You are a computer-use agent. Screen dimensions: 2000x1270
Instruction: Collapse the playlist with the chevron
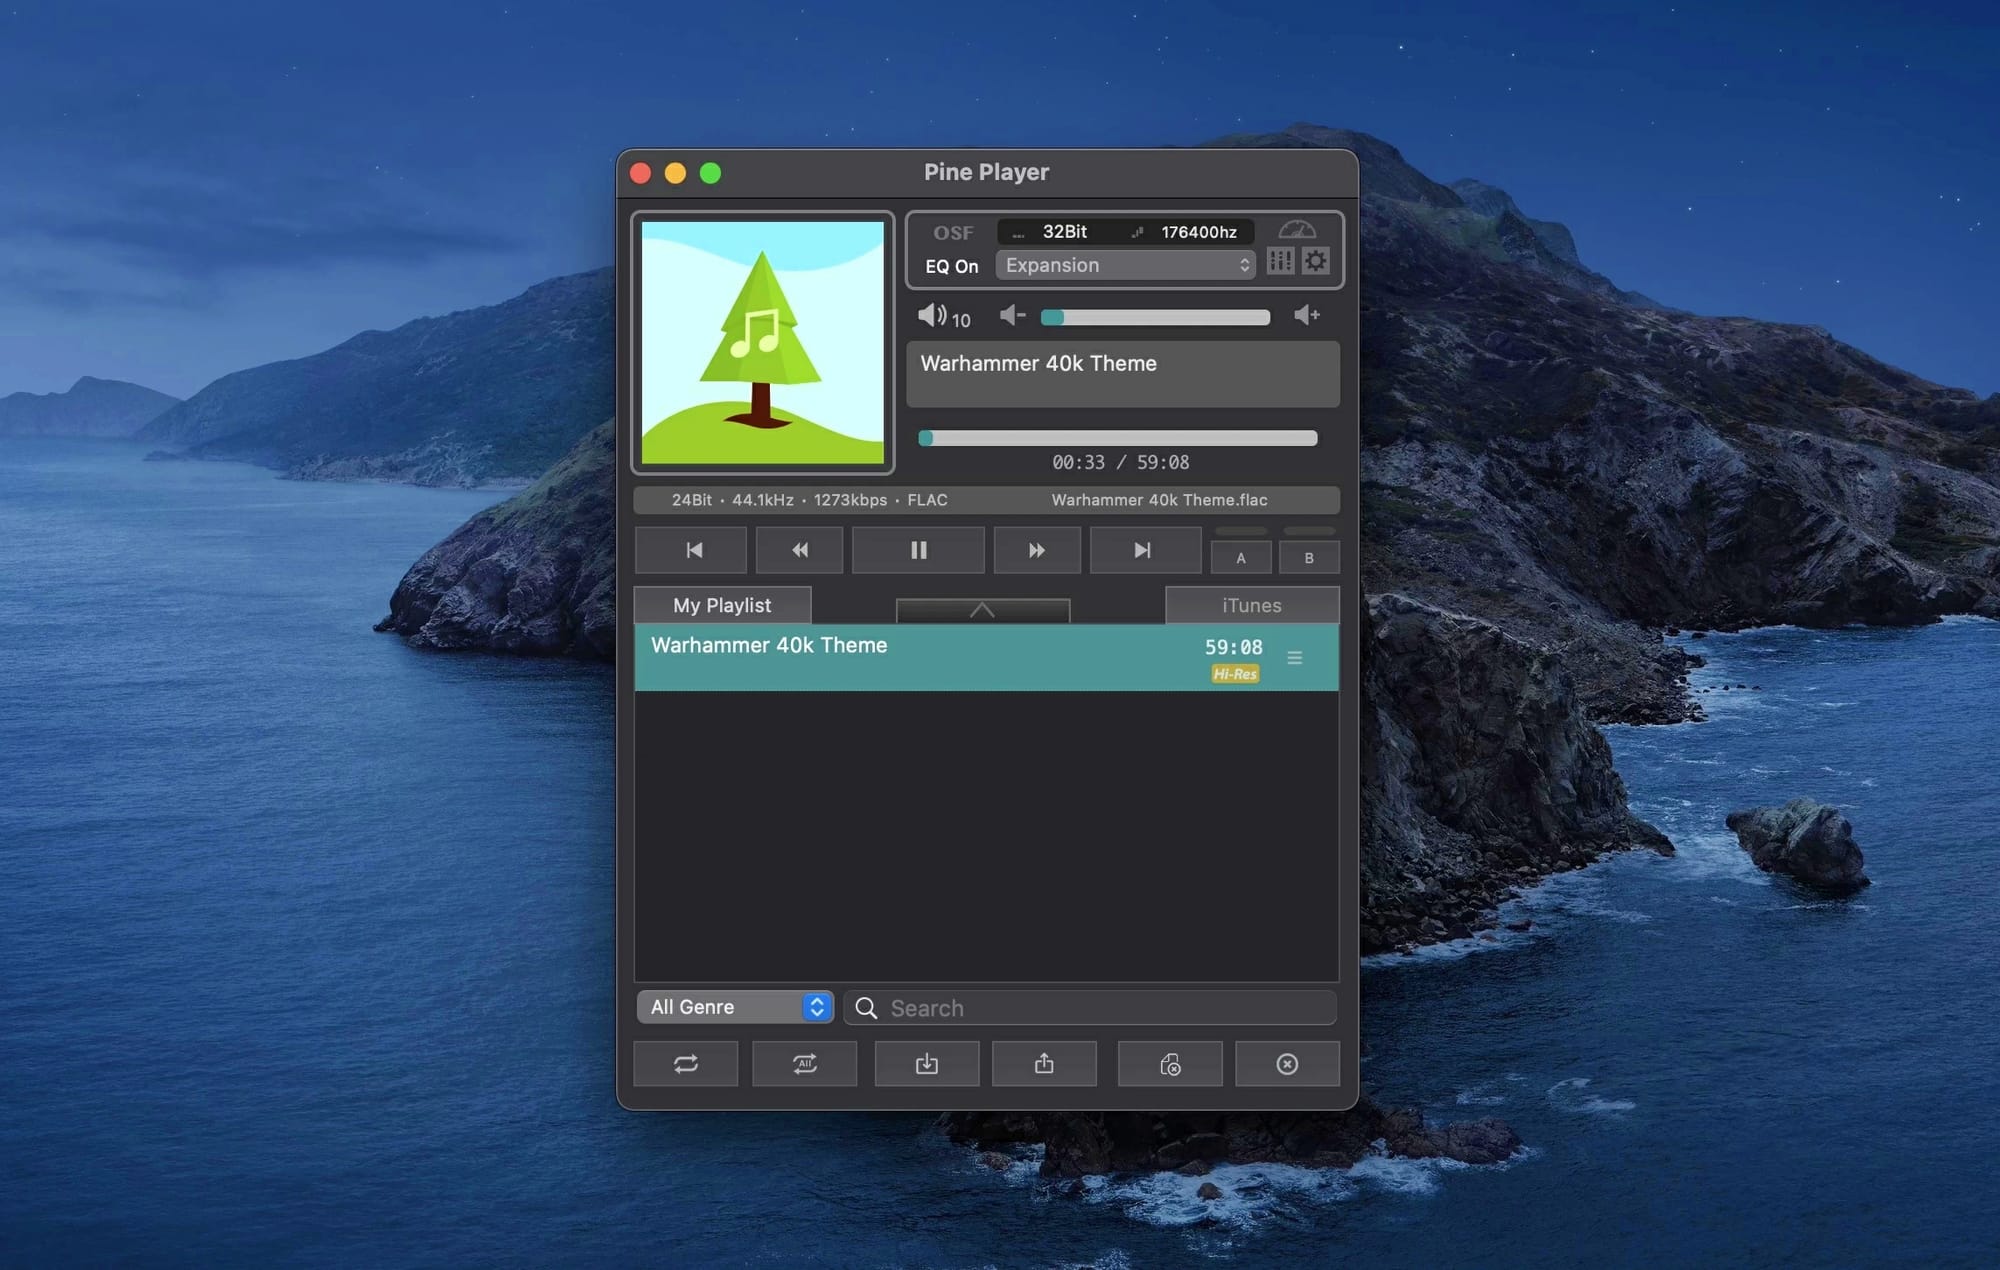click(x=982, y=610)
